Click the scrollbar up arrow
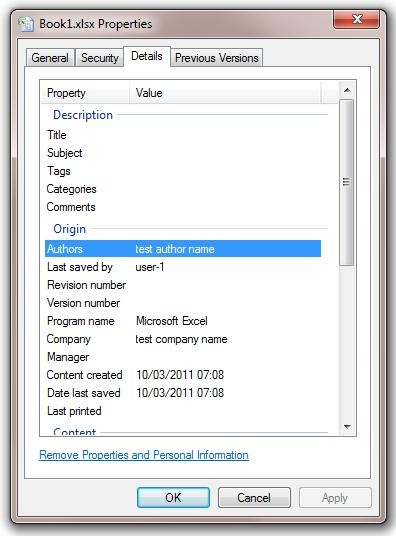The width and height of the screenshot is (396, 536). tap(347, 90)
